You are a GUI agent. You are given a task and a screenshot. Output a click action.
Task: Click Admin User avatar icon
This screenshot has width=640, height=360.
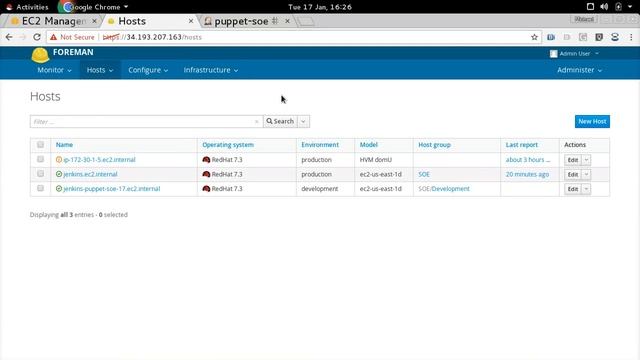(x=553, y=53)
